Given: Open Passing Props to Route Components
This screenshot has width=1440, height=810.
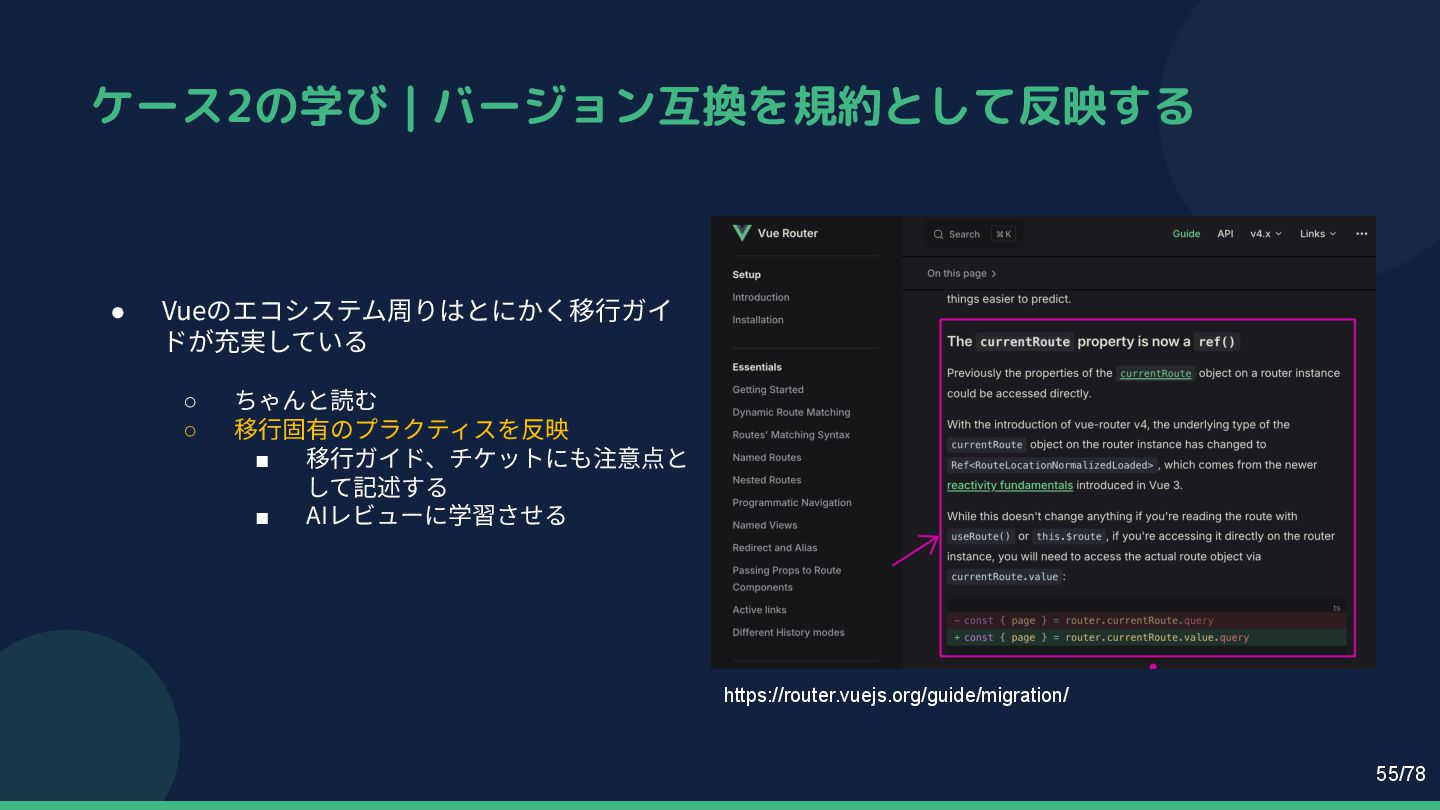Looking at the screenshot, I should 787,579.
